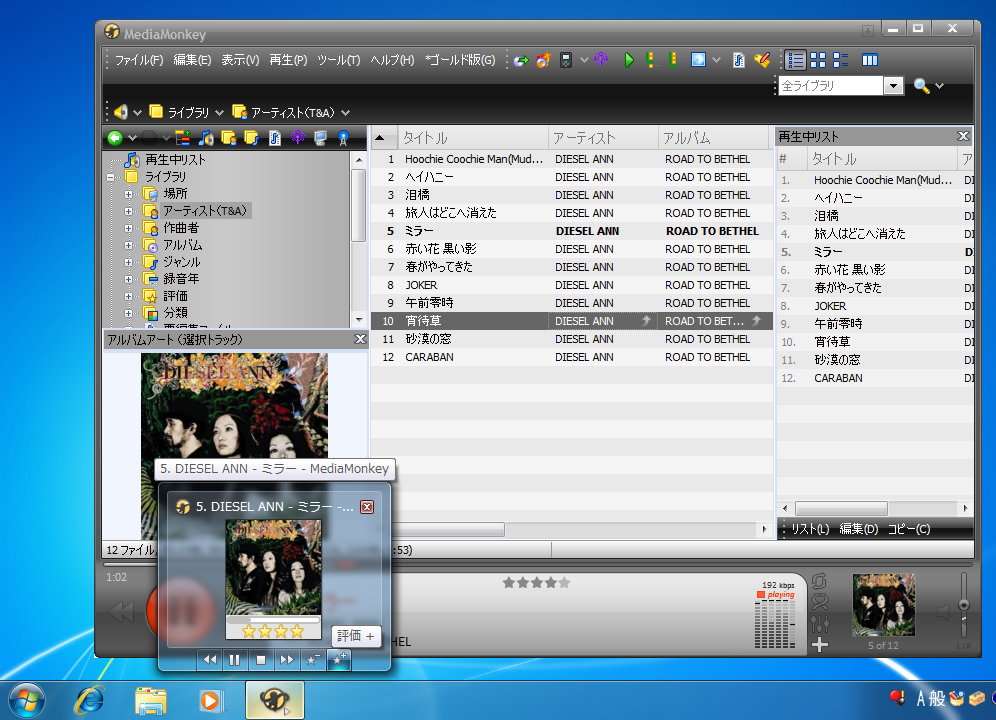
Task: Click the アルバム column header
Action: pyautogui.click(x=713, y=137)
